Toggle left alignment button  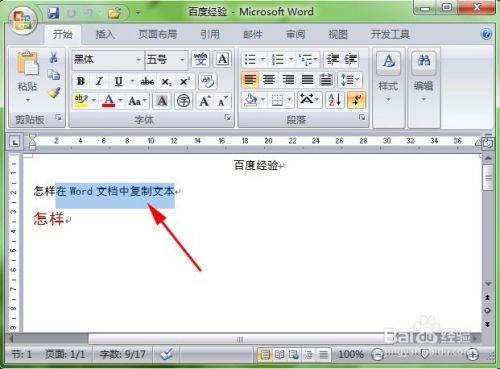tap(250, 80)
